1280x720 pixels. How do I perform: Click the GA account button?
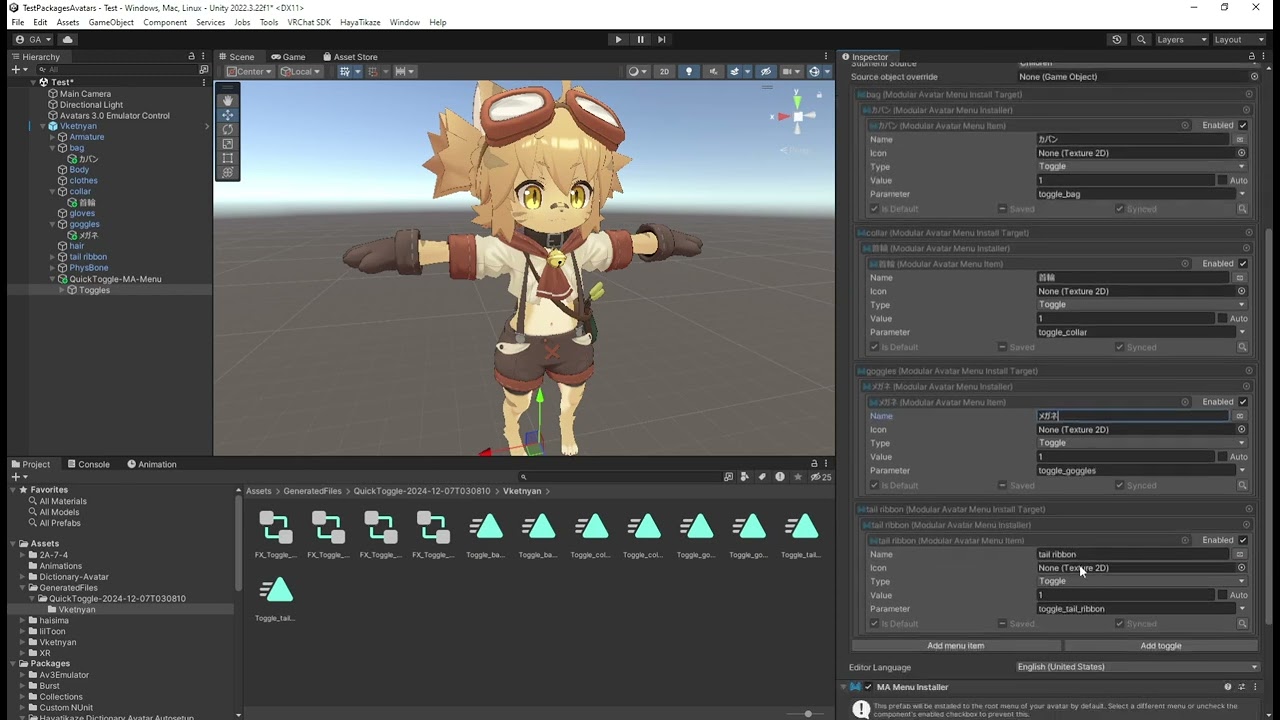[x=33, y=40]
